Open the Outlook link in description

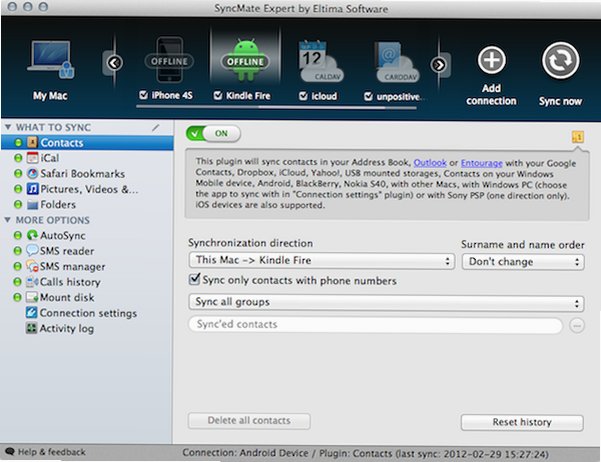coord(430,163)
